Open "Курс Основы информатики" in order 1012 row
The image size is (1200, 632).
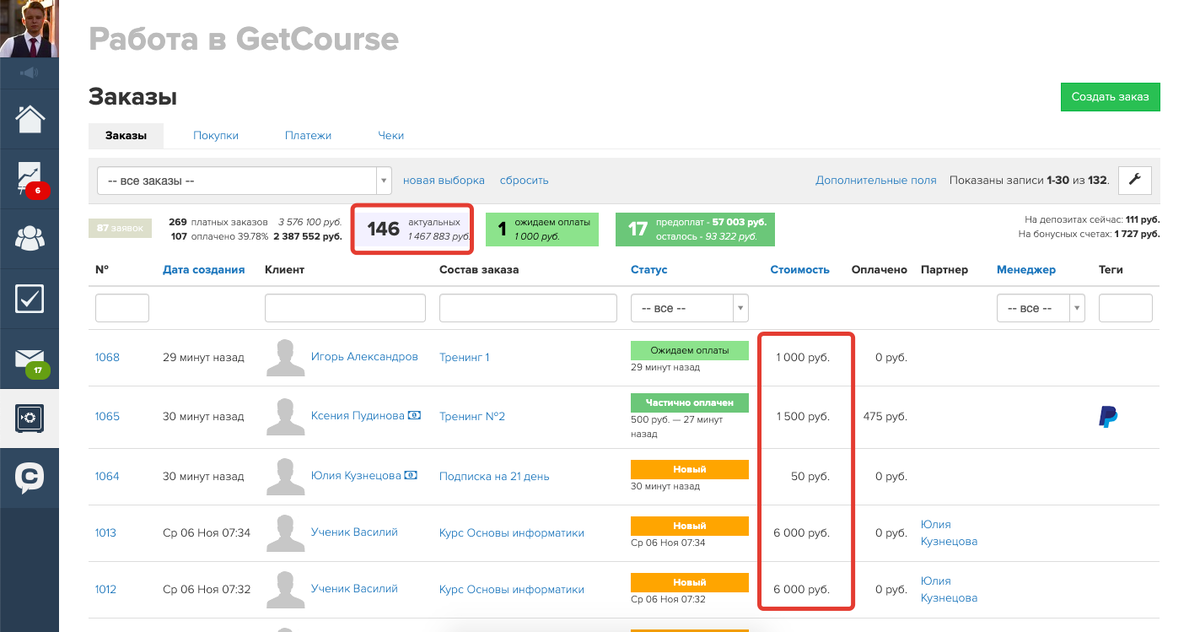[x=512, y=590]
